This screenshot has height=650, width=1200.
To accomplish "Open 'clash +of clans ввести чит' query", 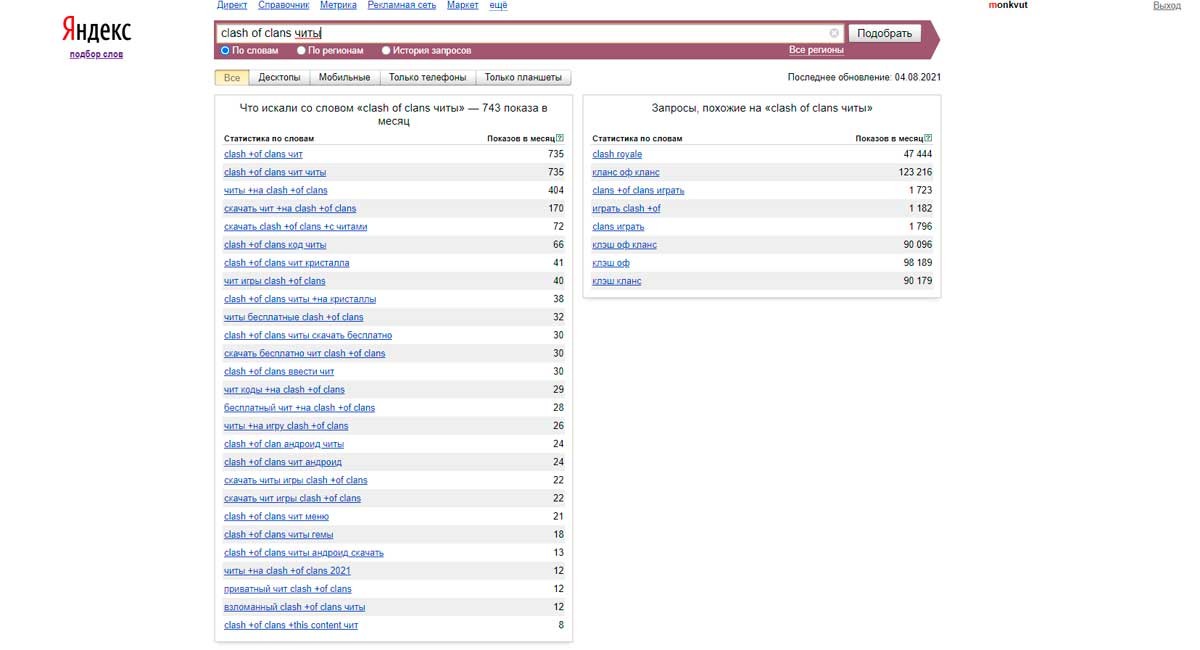I will tap(279, 371).
